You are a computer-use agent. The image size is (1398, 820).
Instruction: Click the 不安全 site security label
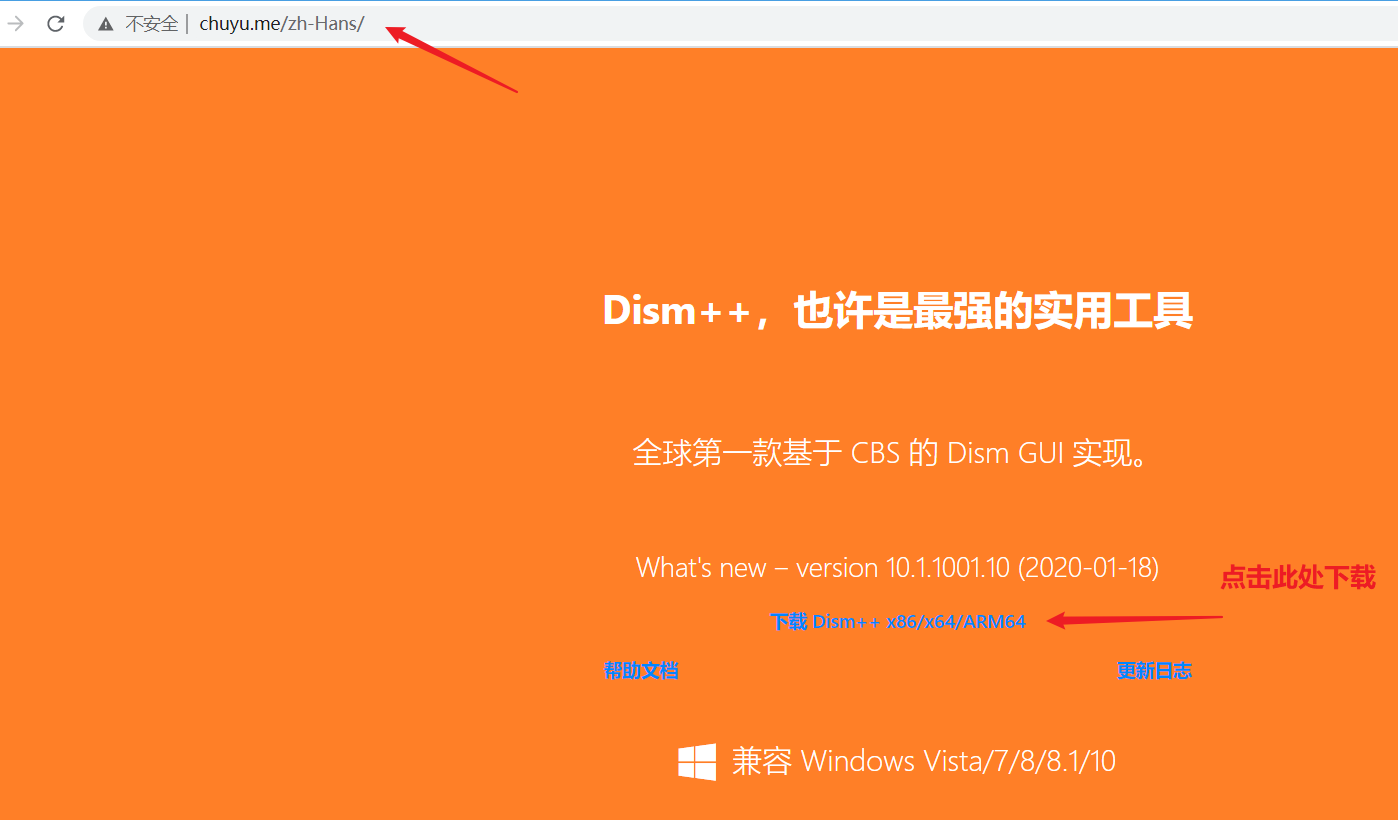click(151, 24)
